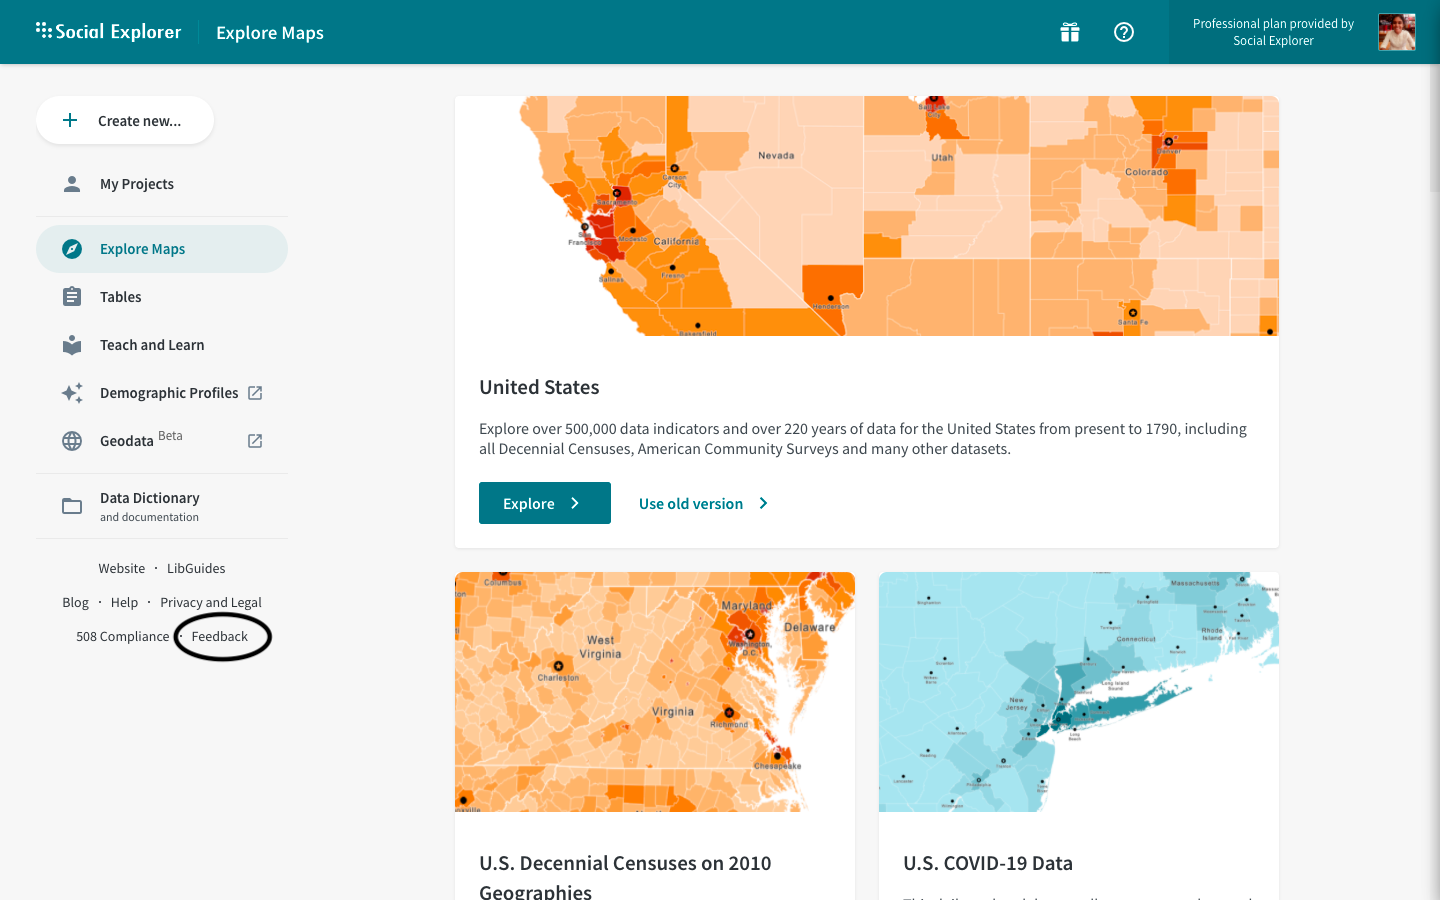Viewport: 1440px width, 900px height.
Task: Open the gift box icon in header
Action: tap(1070, 32)
